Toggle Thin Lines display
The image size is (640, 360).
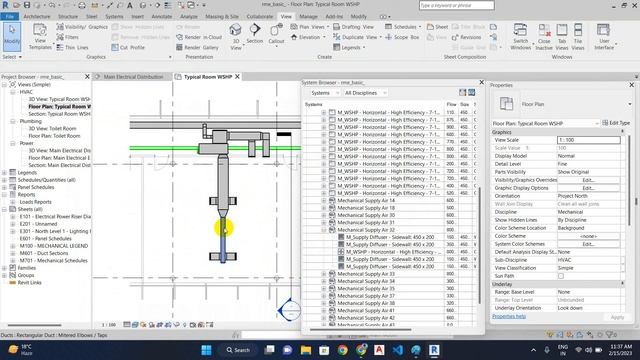(72, 47)
